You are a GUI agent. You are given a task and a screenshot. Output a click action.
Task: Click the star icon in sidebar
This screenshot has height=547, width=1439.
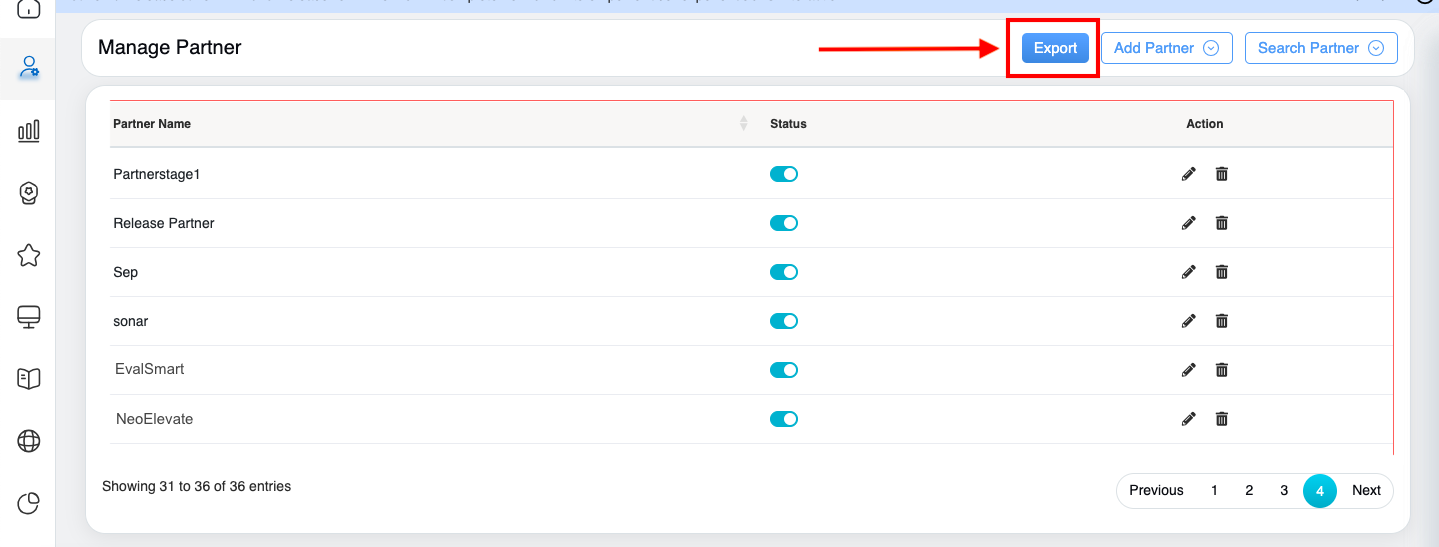click(x=29, y=256)
